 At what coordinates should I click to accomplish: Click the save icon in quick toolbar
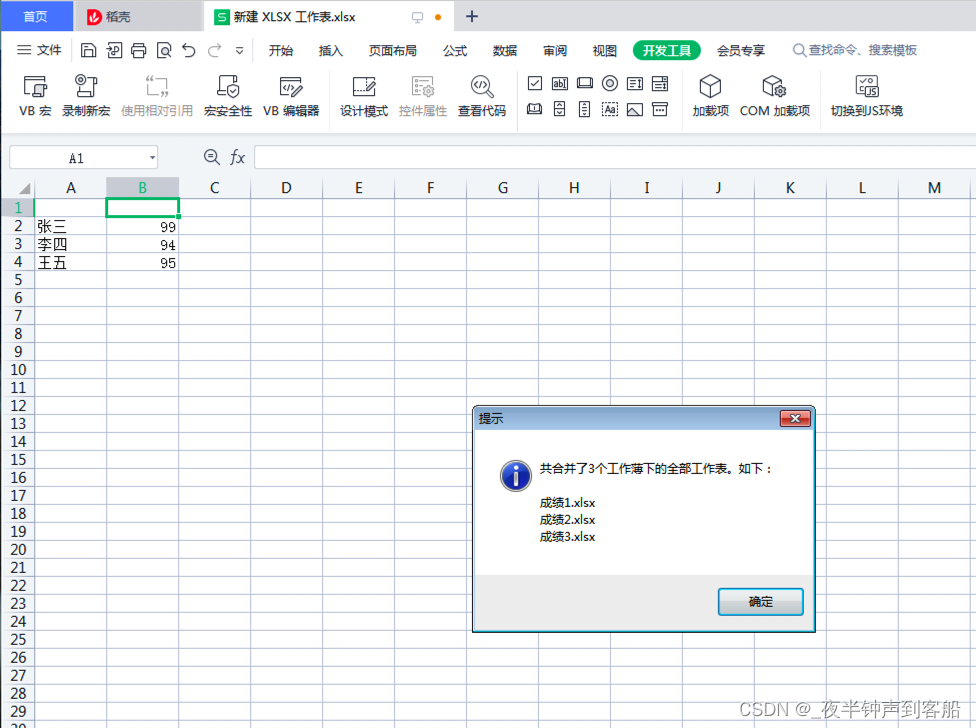88,50
